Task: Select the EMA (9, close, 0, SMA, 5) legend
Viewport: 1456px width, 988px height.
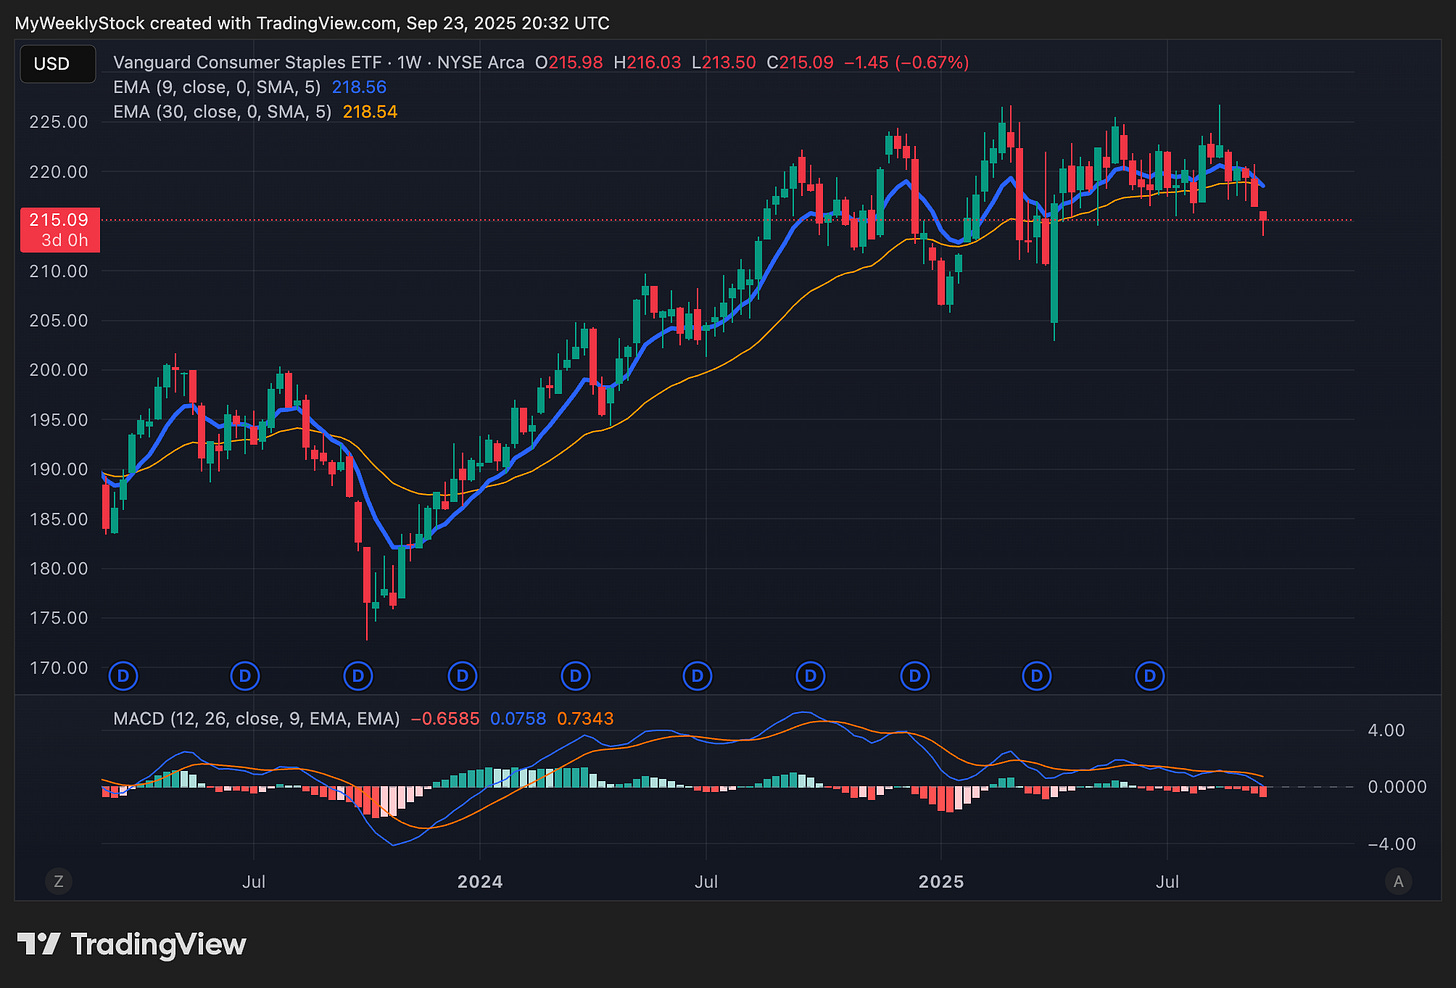Action: (x=217, y=87)
